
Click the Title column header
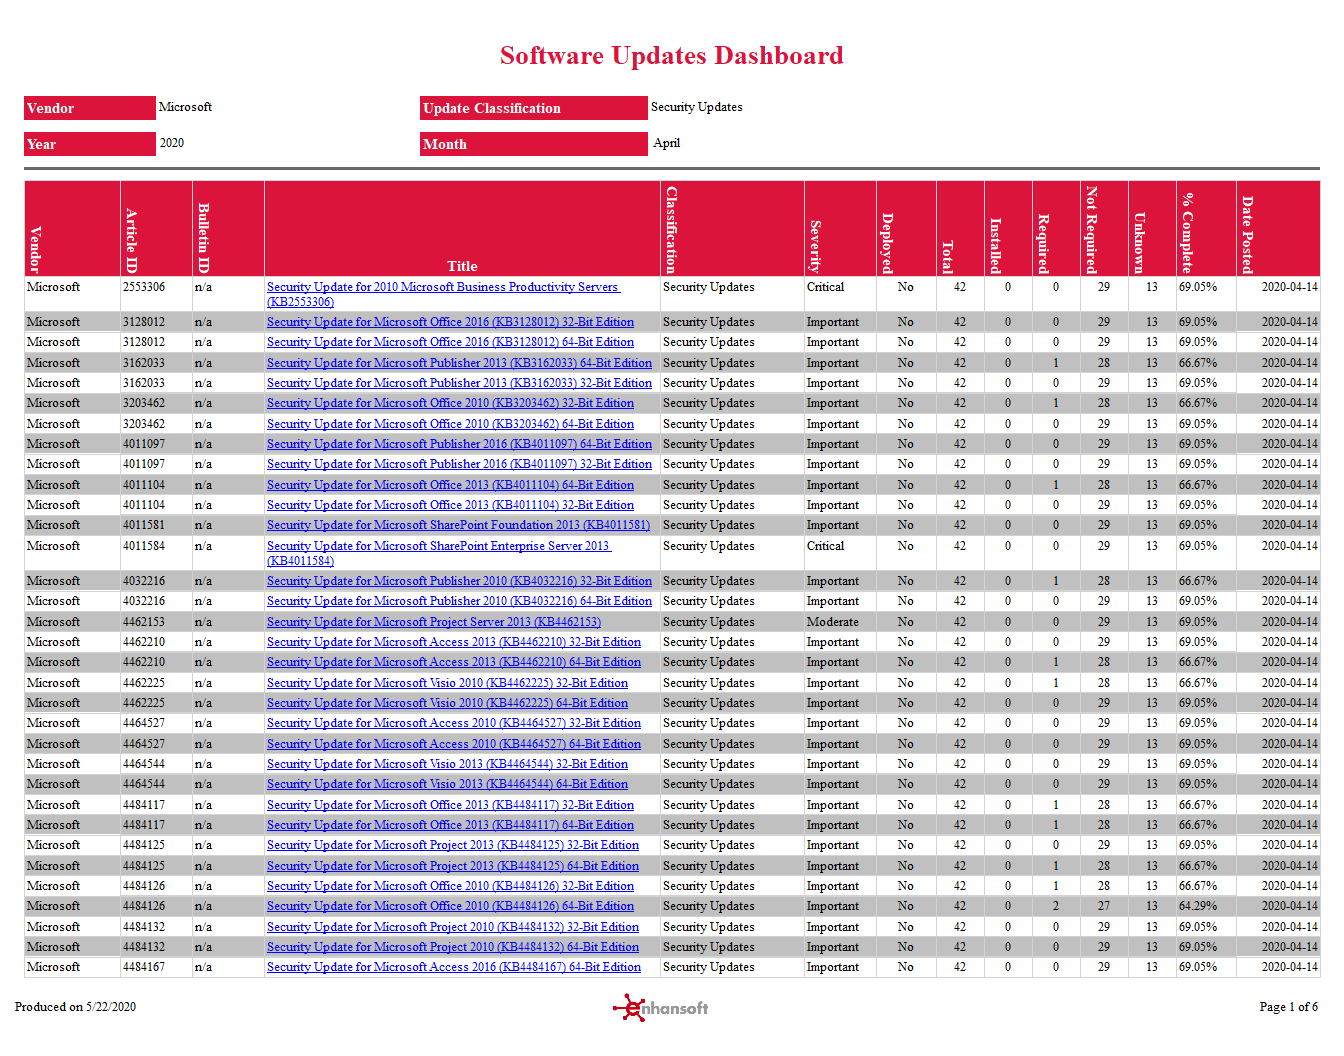tap(462, 266)
